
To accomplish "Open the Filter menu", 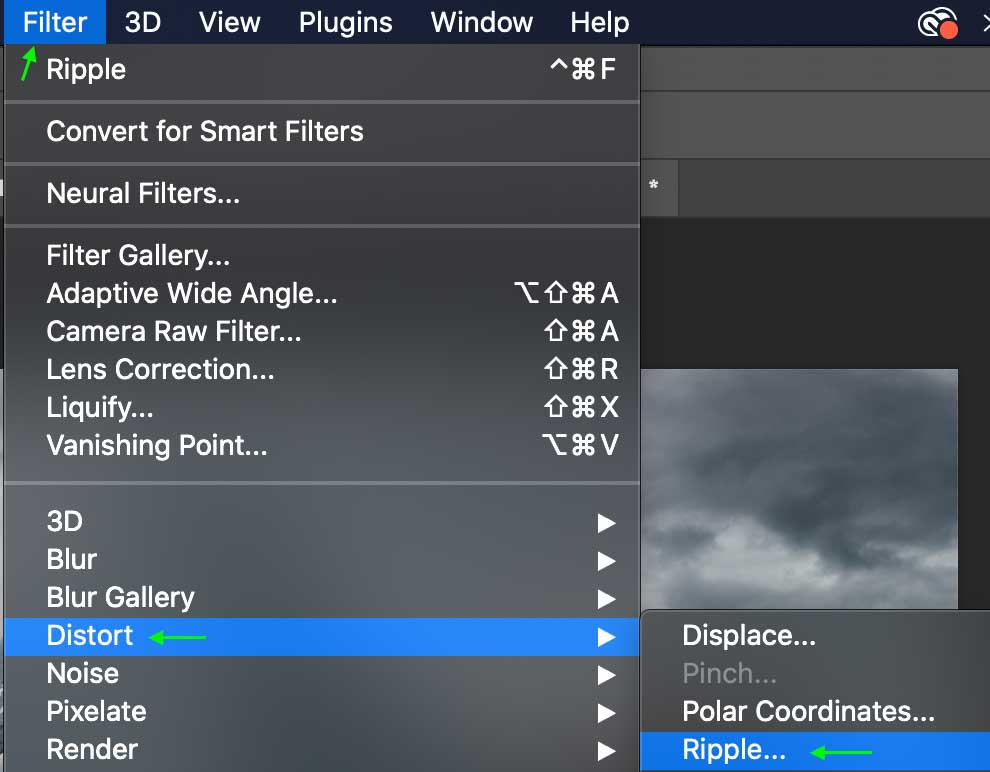I will coord(55,23).
